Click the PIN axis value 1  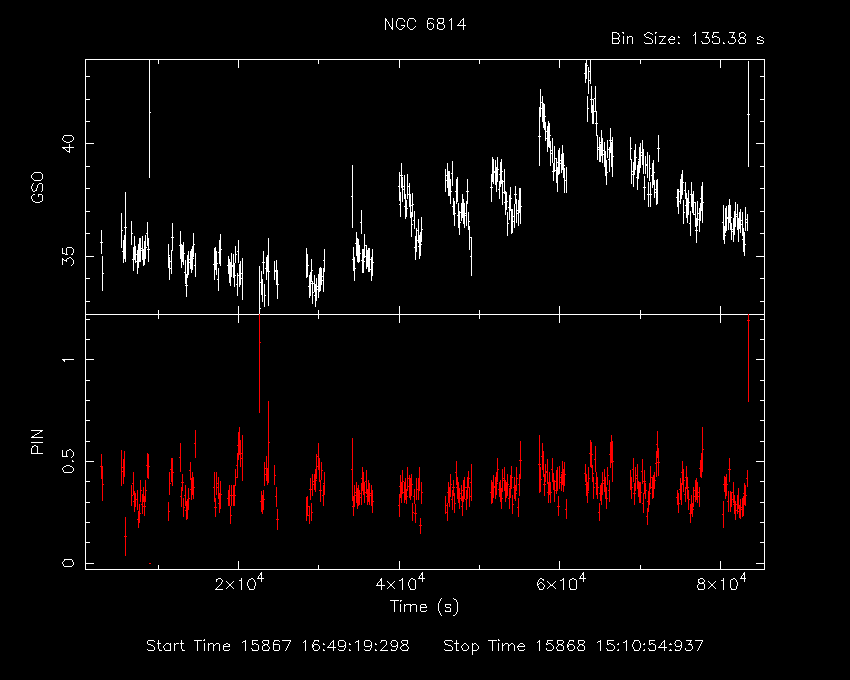tap(68, 360)
